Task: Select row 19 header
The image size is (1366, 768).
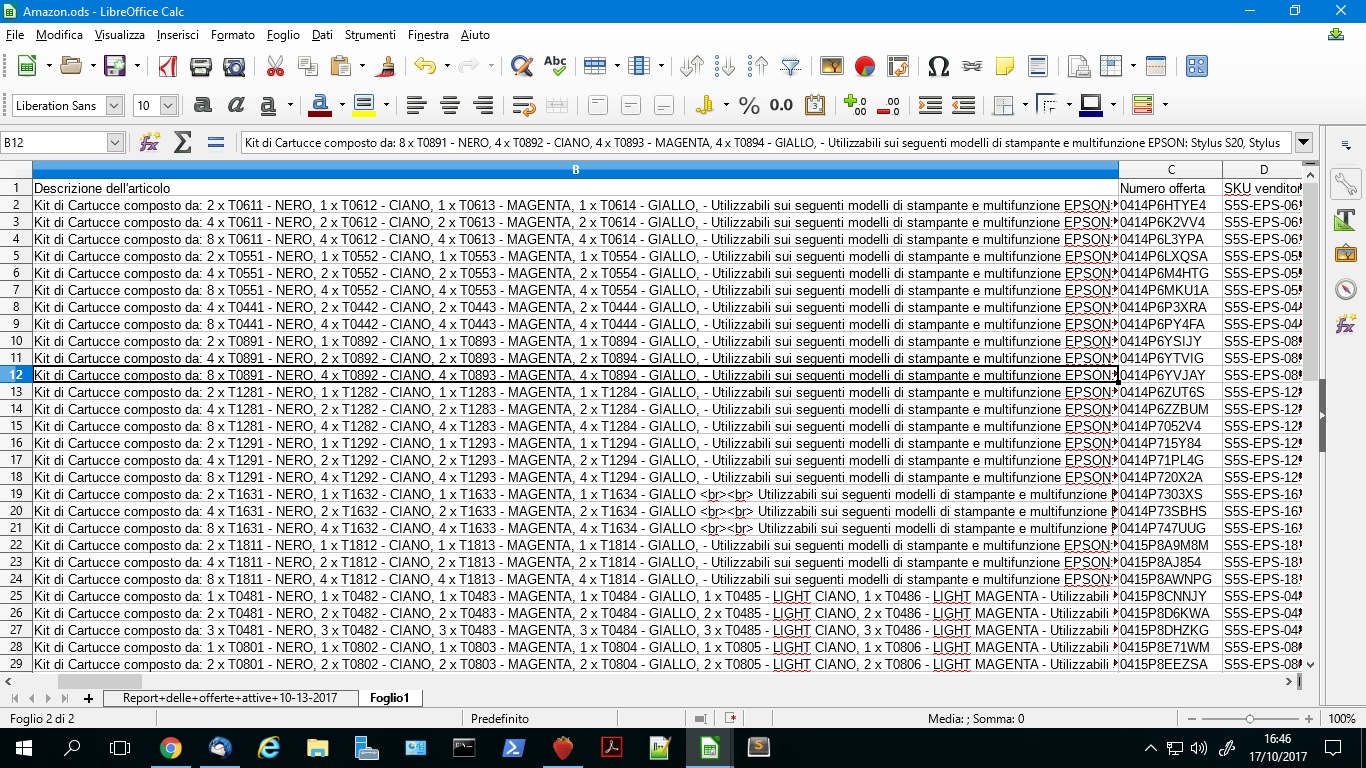Action: 16,494
